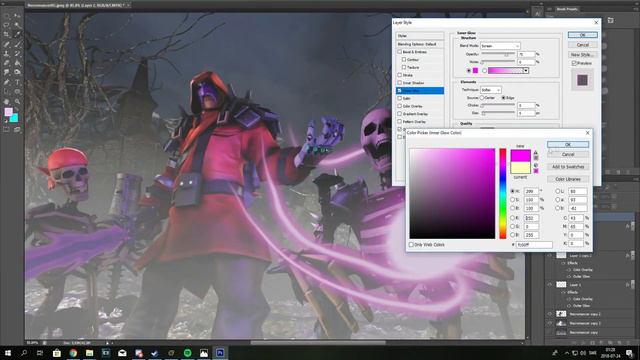Click the web-safe color cube icon
640x360 pixels.
tap(536, 165)
